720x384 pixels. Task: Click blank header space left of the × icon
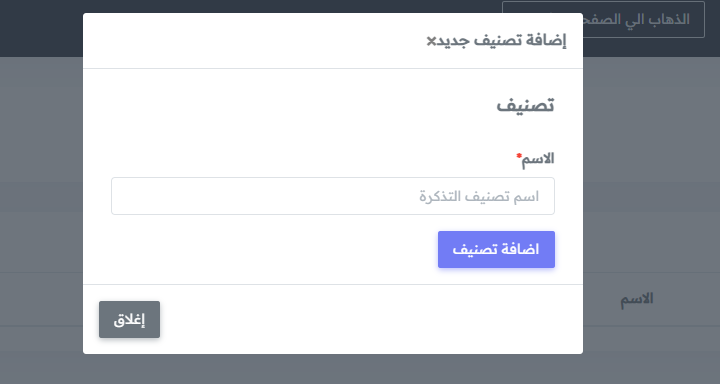253,41
